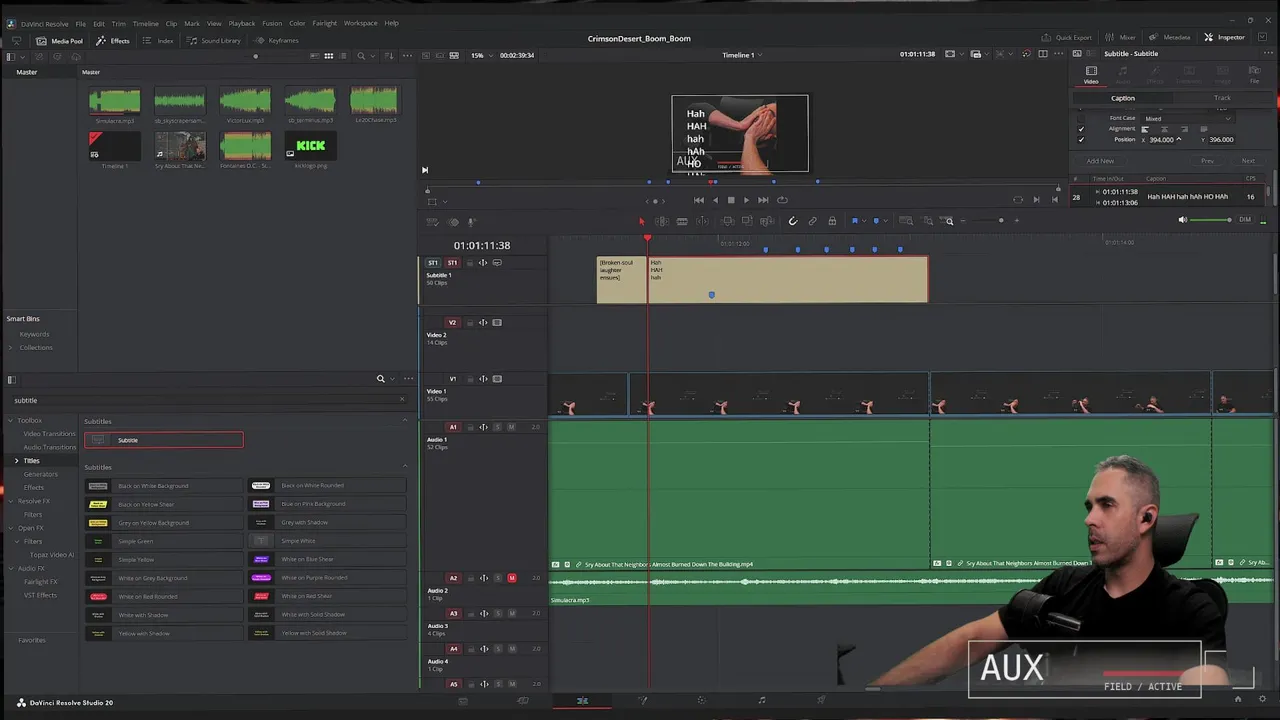Screen dimensions: 1280x720
Task: Stop playback in the viewer
Action: coord(730,200)
